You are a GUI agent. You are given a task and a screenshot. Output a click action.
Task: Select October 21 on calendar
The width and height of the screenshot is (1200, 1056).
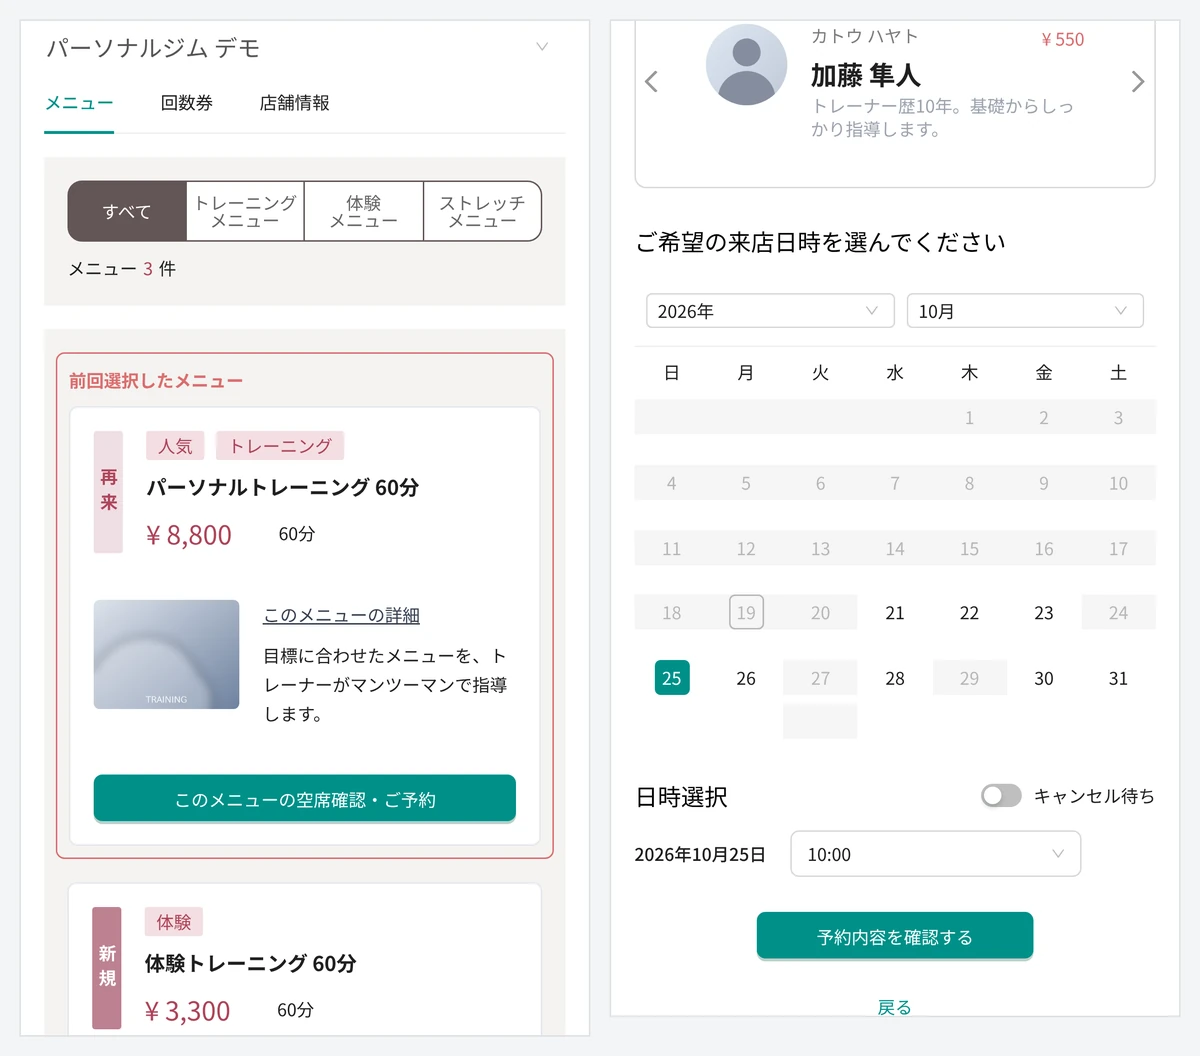895,613
